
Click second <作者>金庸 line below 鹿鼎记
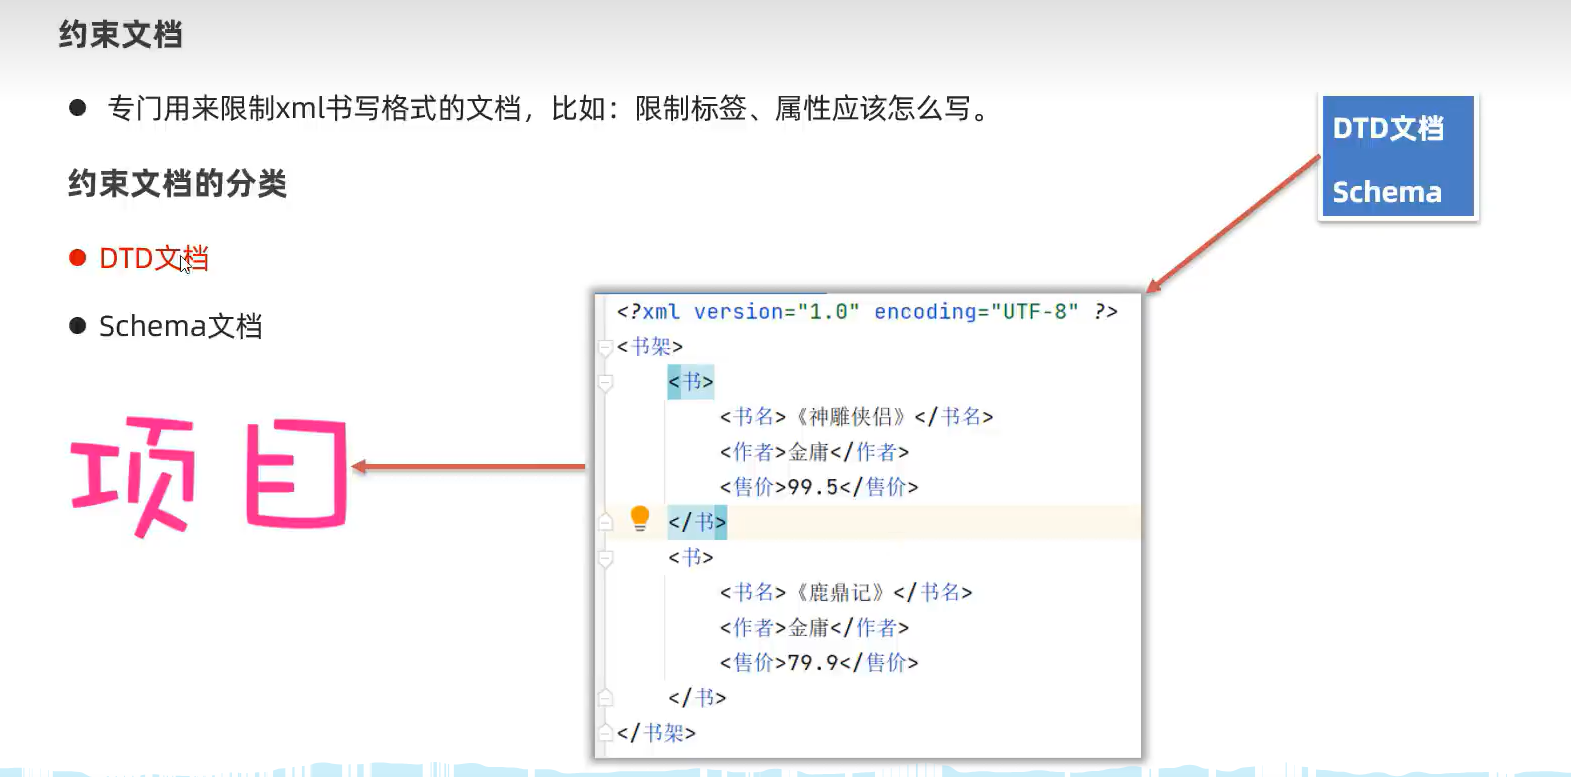814,628
